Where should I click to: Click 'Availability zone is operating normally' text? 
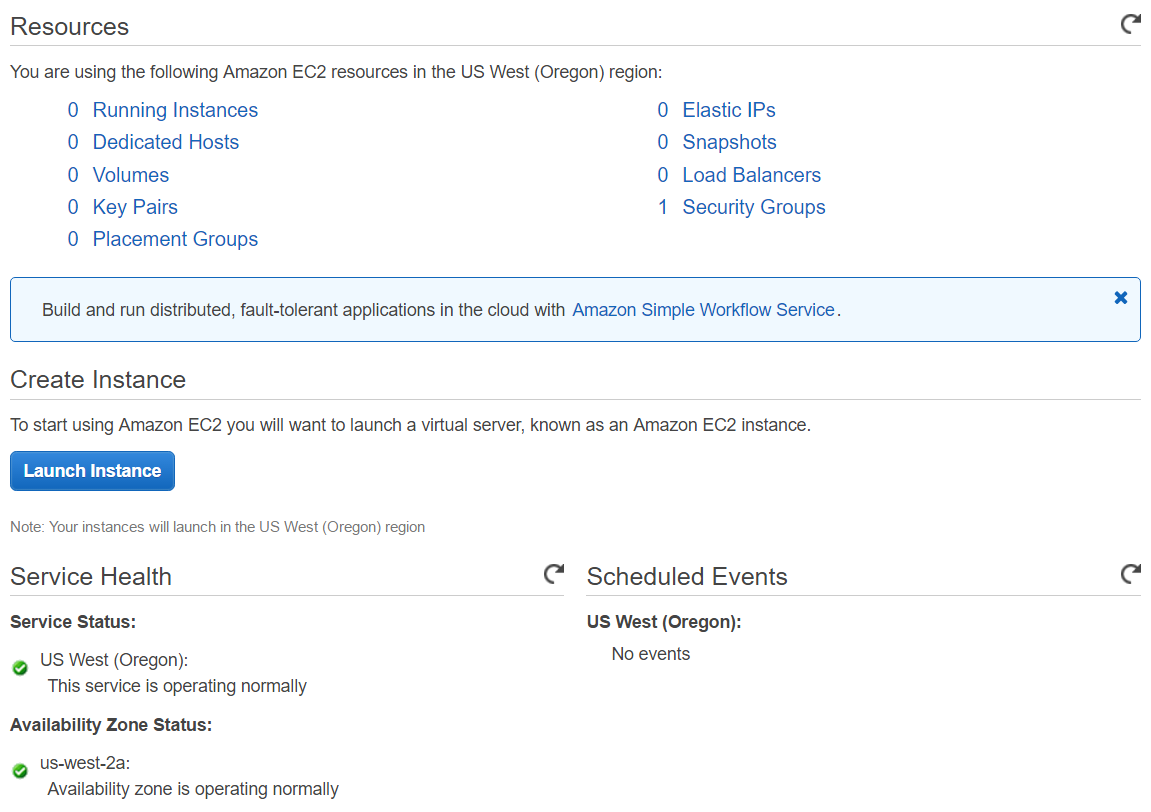pyautogui.click(x=193, y=789)
